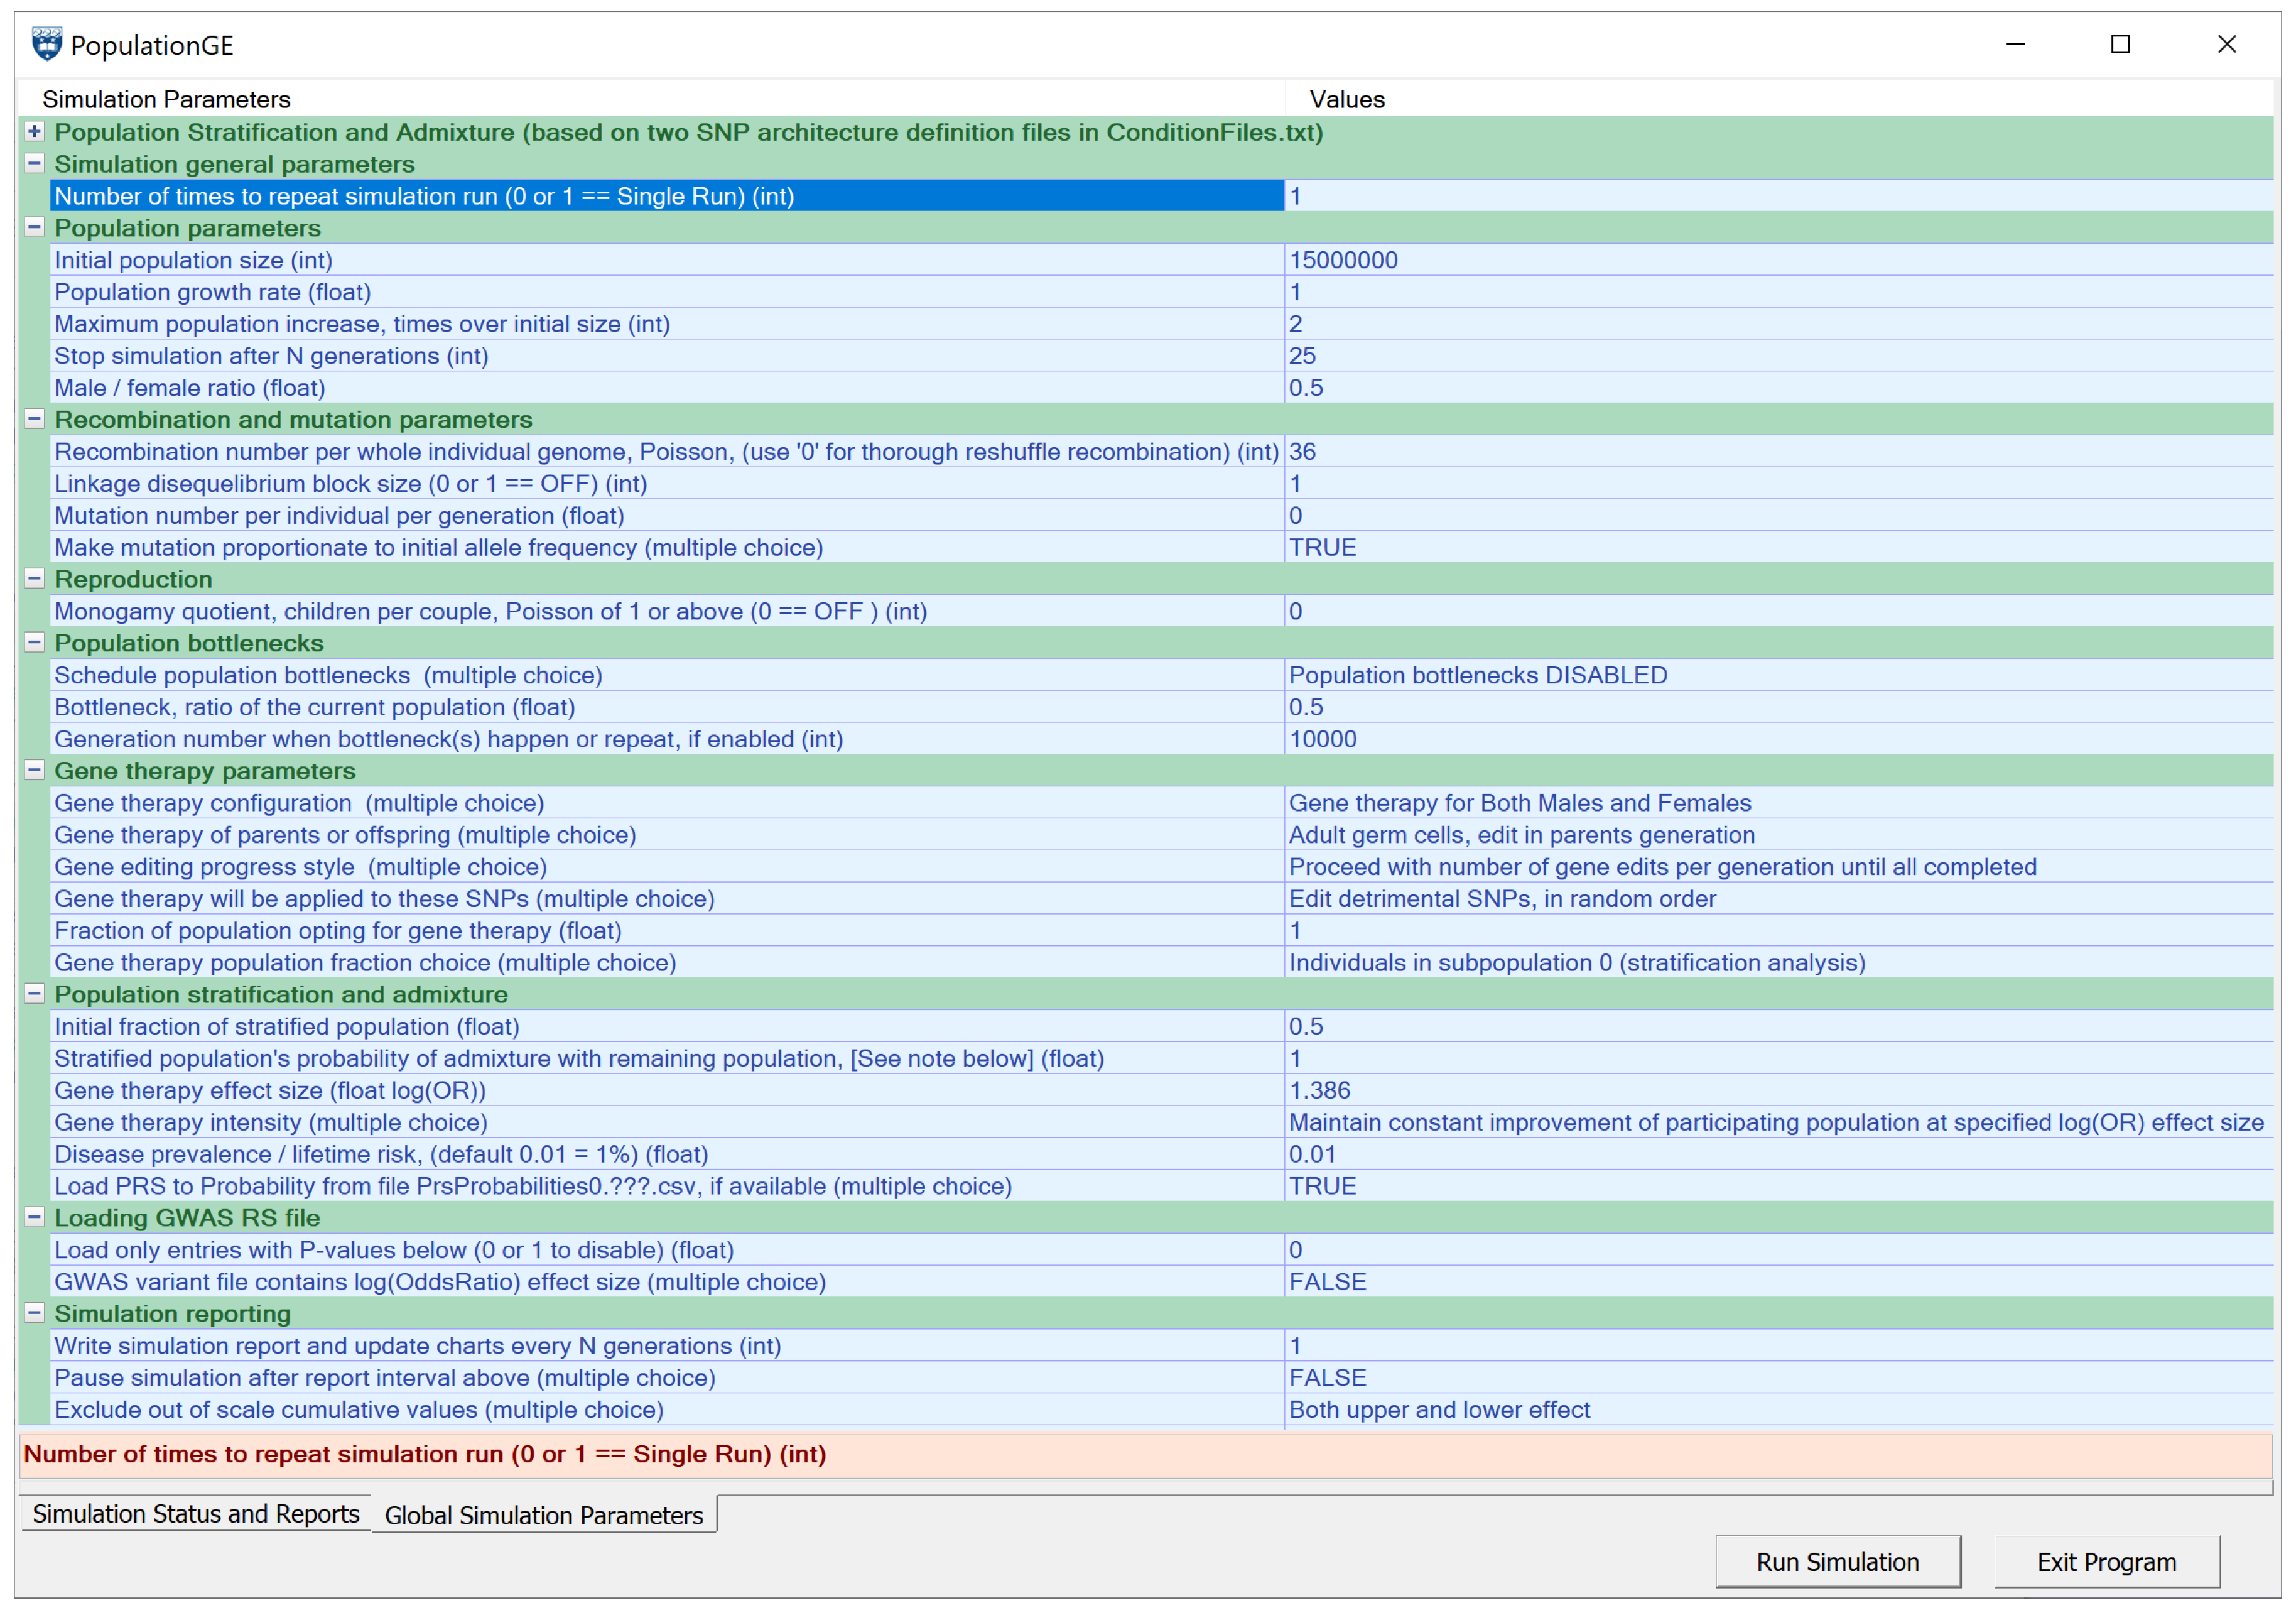
Task: Open GWAS variant file log(OddsRatio) FALSE choice
Action: [x=1779, y=1282]
